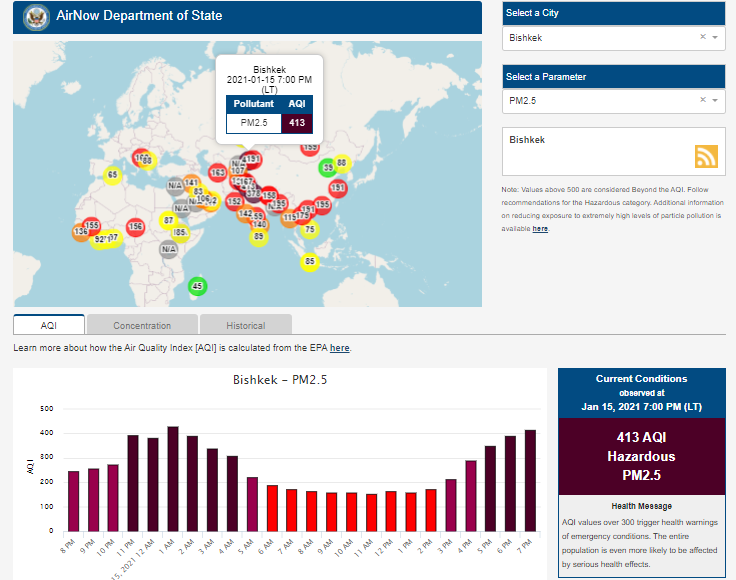Screen dimensions: 736x580
Task: Clear the PM2.5 parameter selection
Action: (702, 100)
